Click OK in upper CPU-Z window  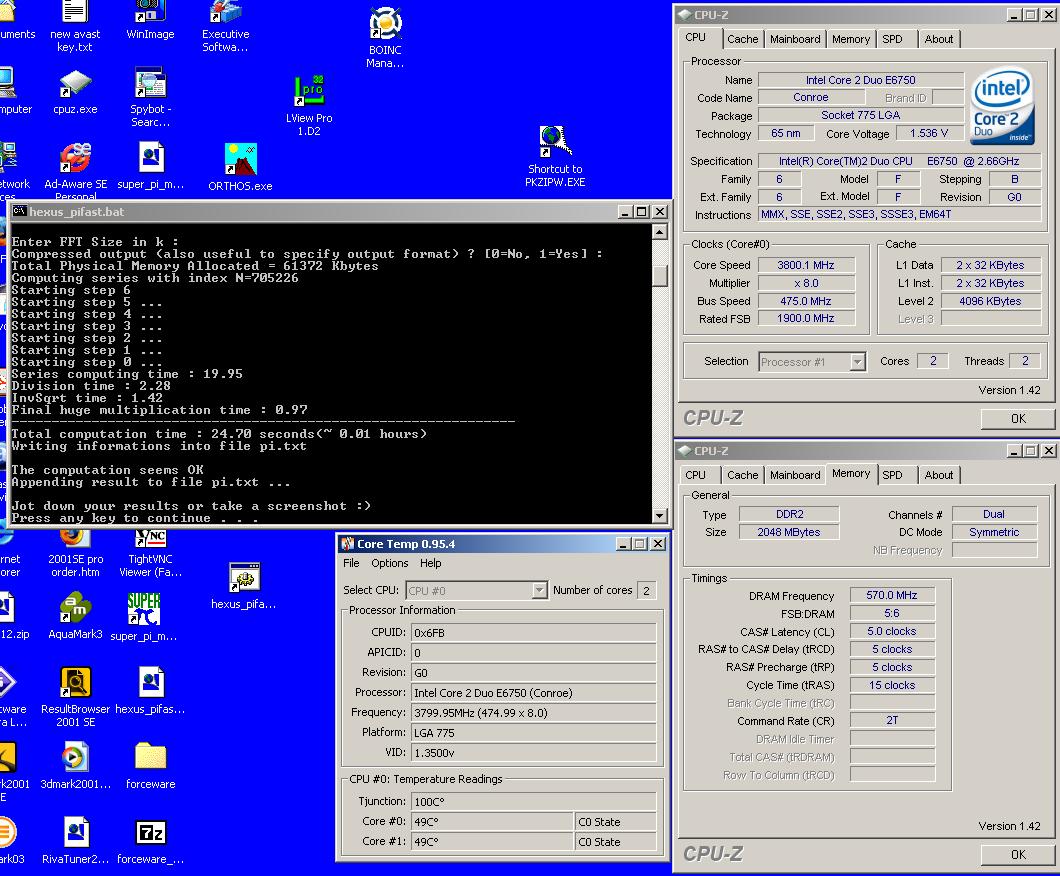(x=1018, y=418)
